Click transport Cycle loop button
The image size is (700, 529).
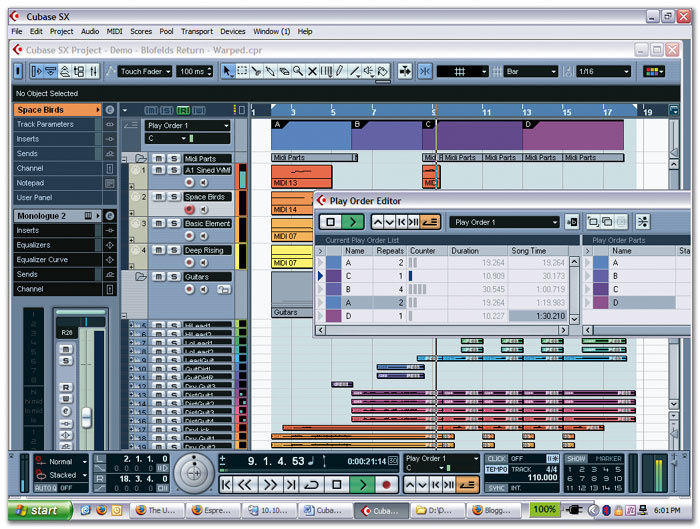[312, 485]
